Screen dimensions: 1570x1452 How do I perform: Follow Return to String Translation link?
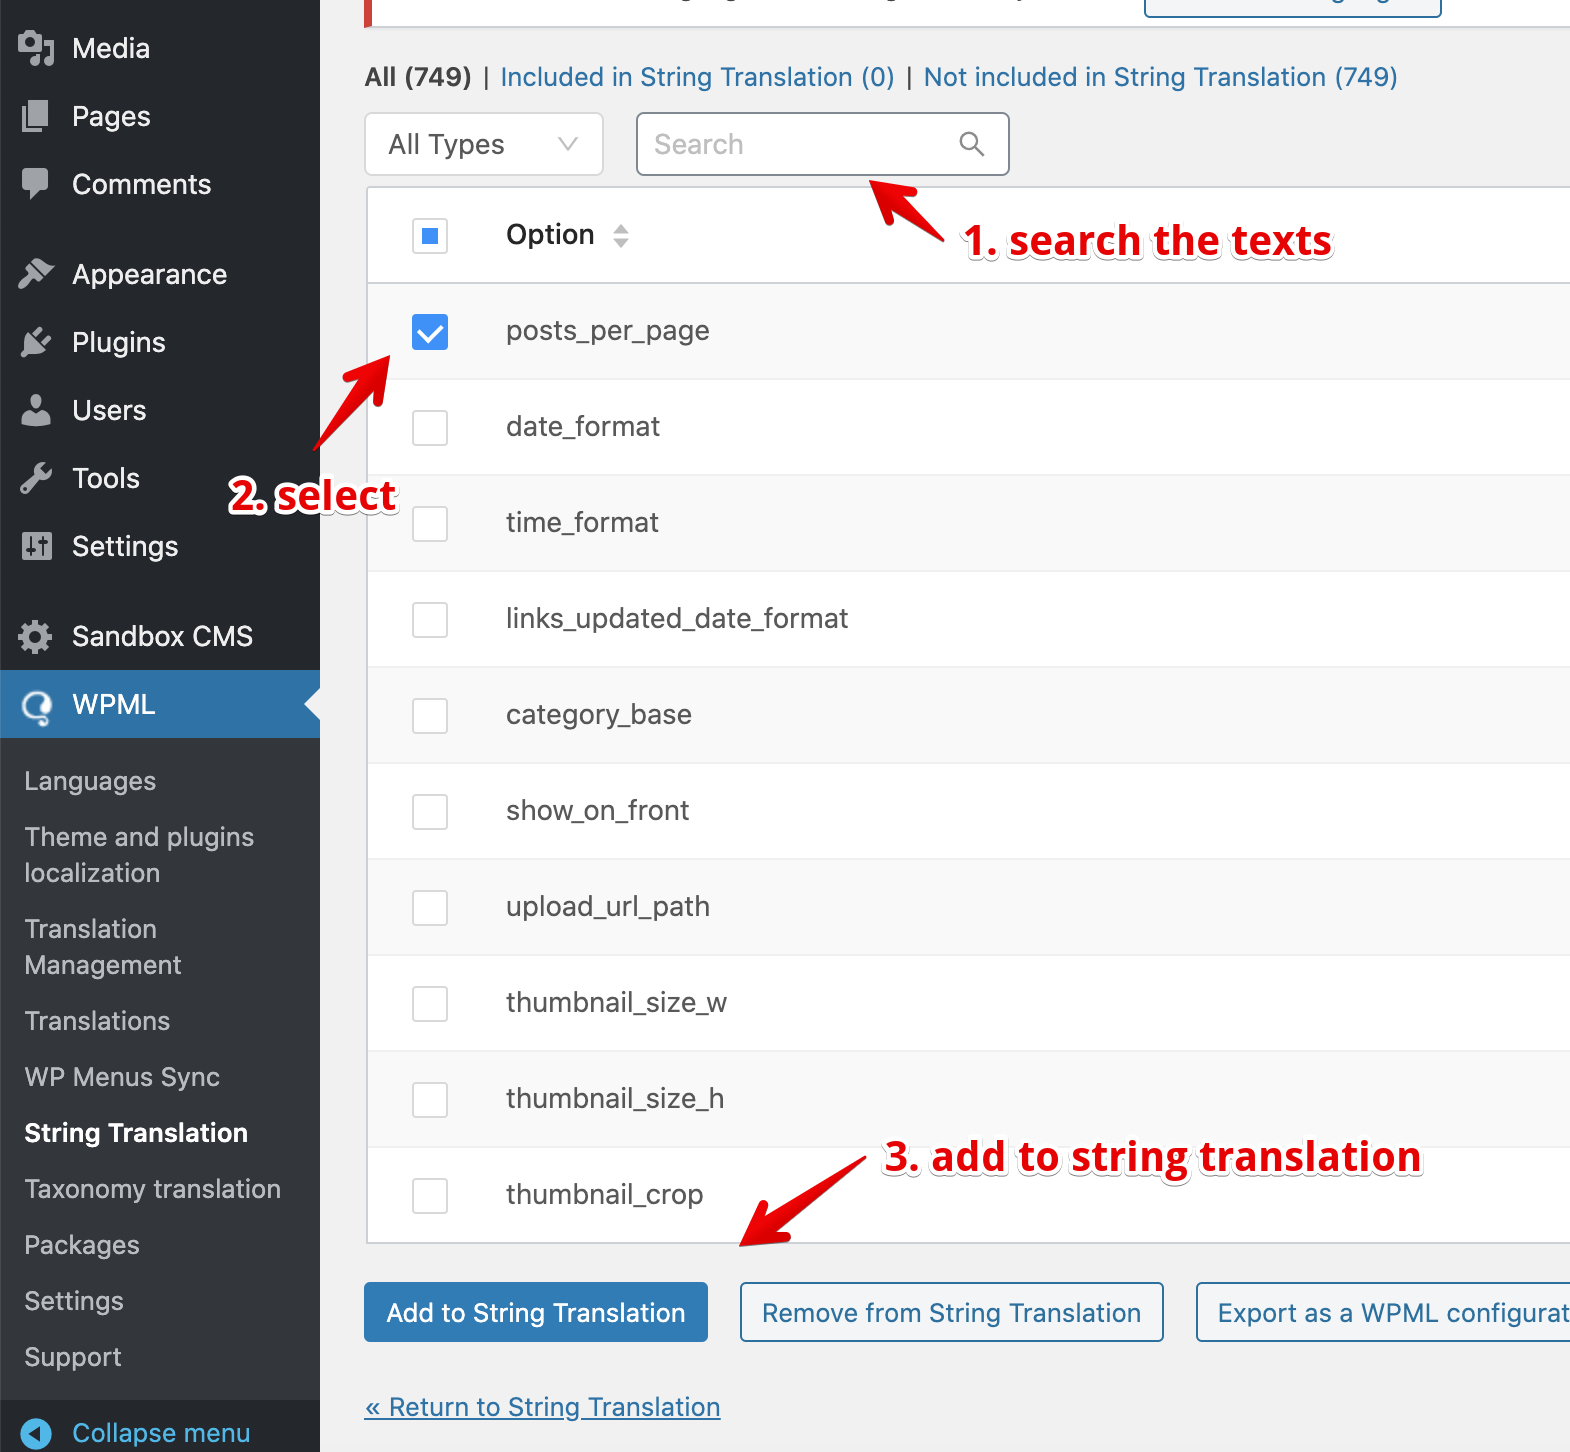click(542, 1407)
